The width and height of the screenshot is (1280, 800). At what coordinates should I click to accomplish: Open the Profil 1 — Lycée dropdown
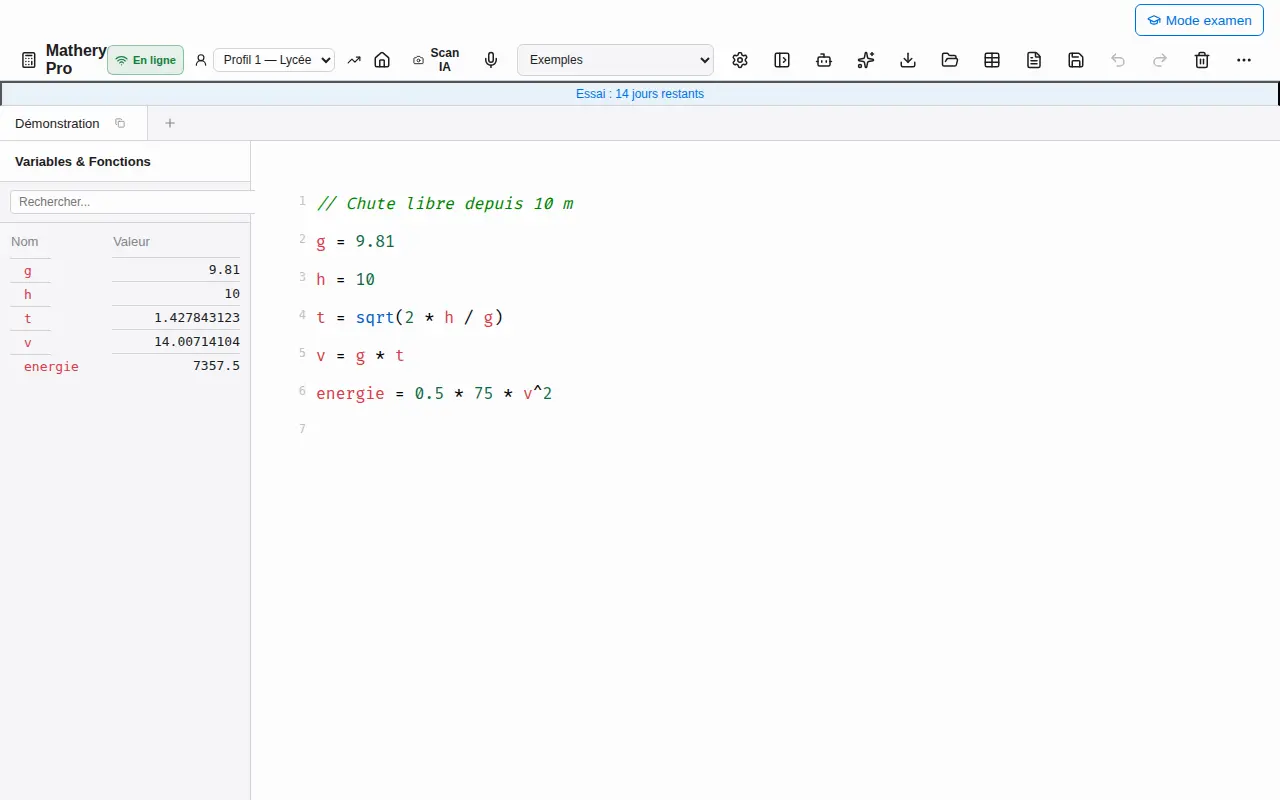(274, 60)
